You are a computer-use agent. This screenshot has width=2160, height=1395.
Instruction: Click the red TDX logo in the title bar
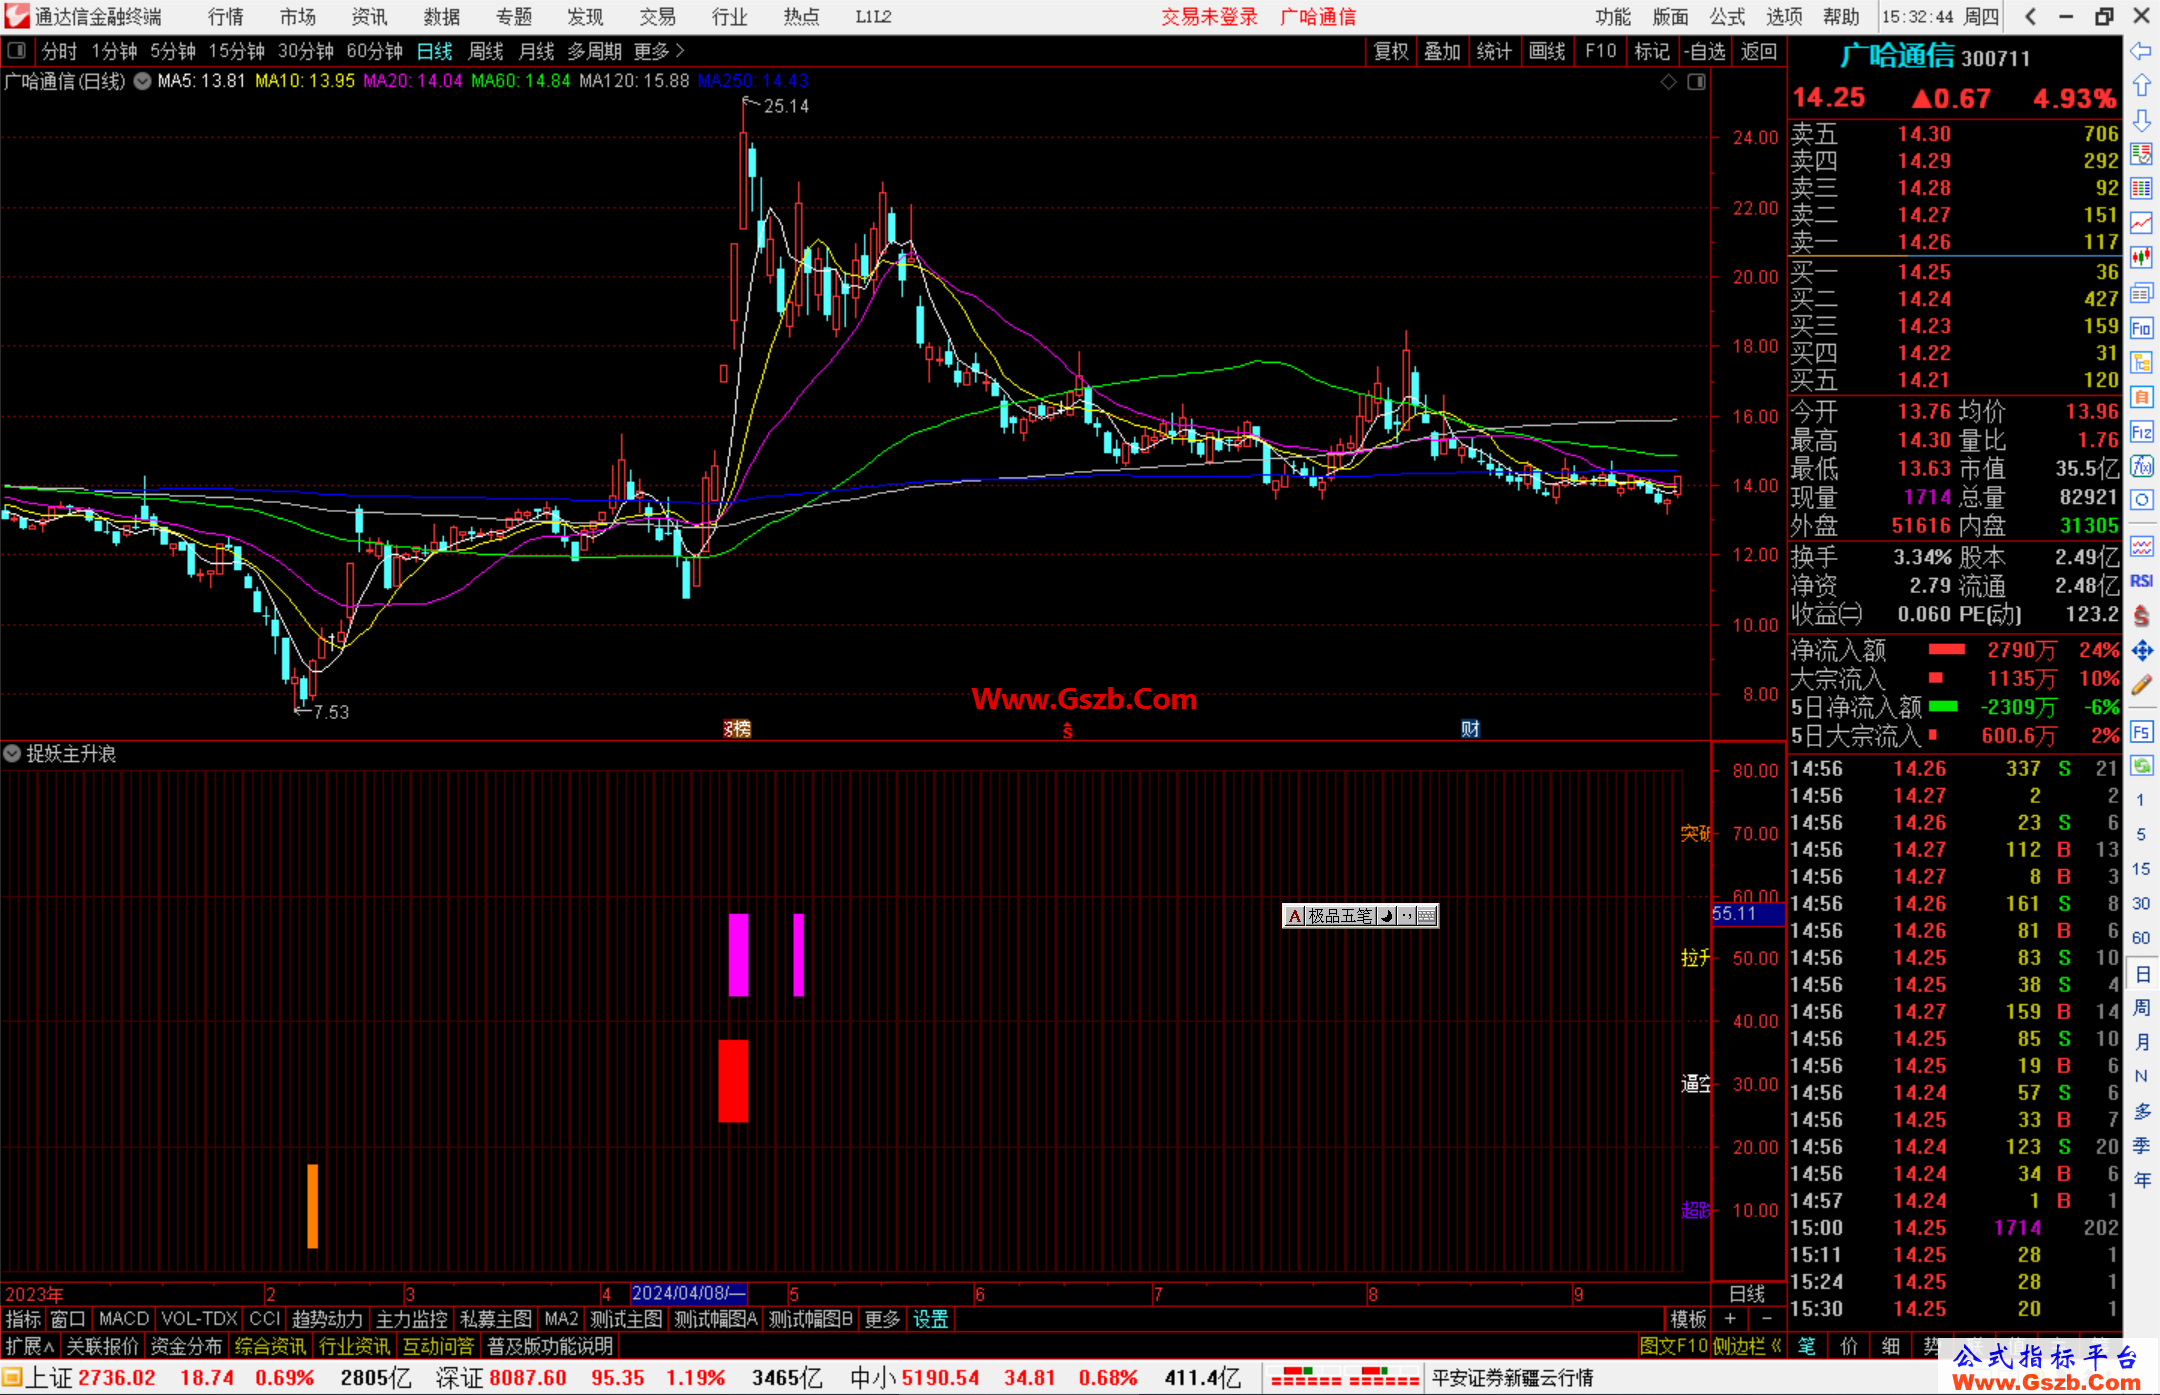[17, 16]
